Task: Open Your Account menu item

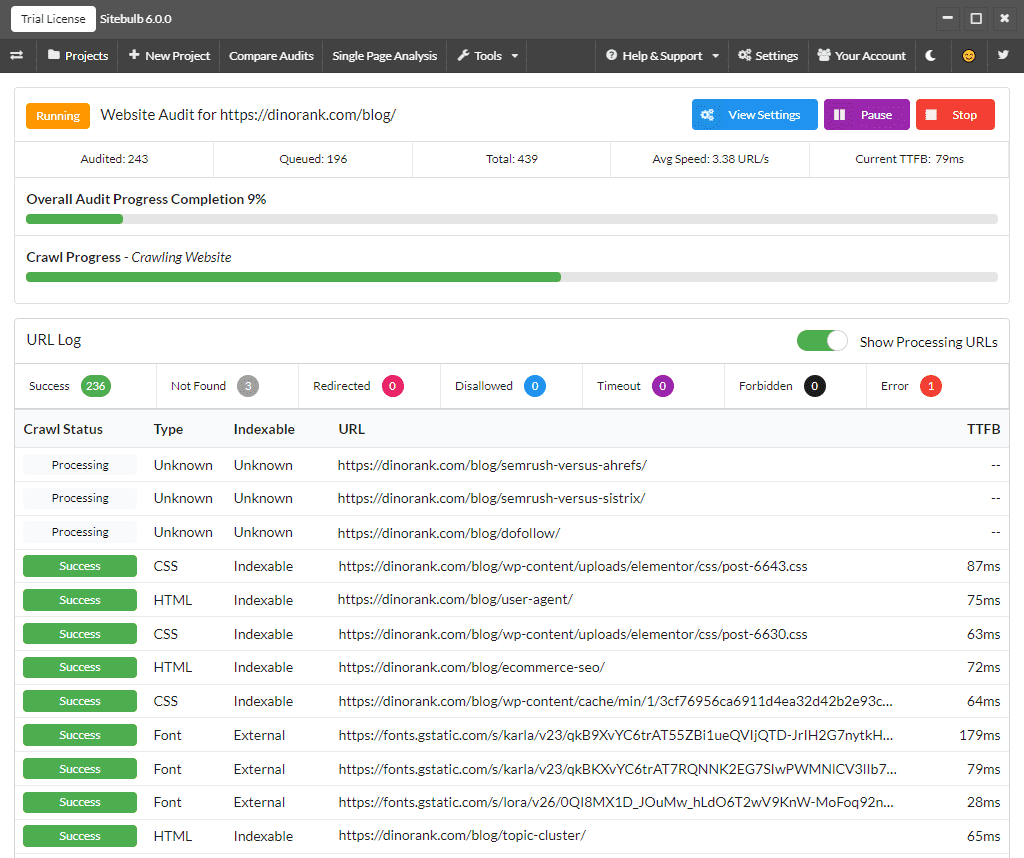Action: pyautogui.click(x=861, y=56)
